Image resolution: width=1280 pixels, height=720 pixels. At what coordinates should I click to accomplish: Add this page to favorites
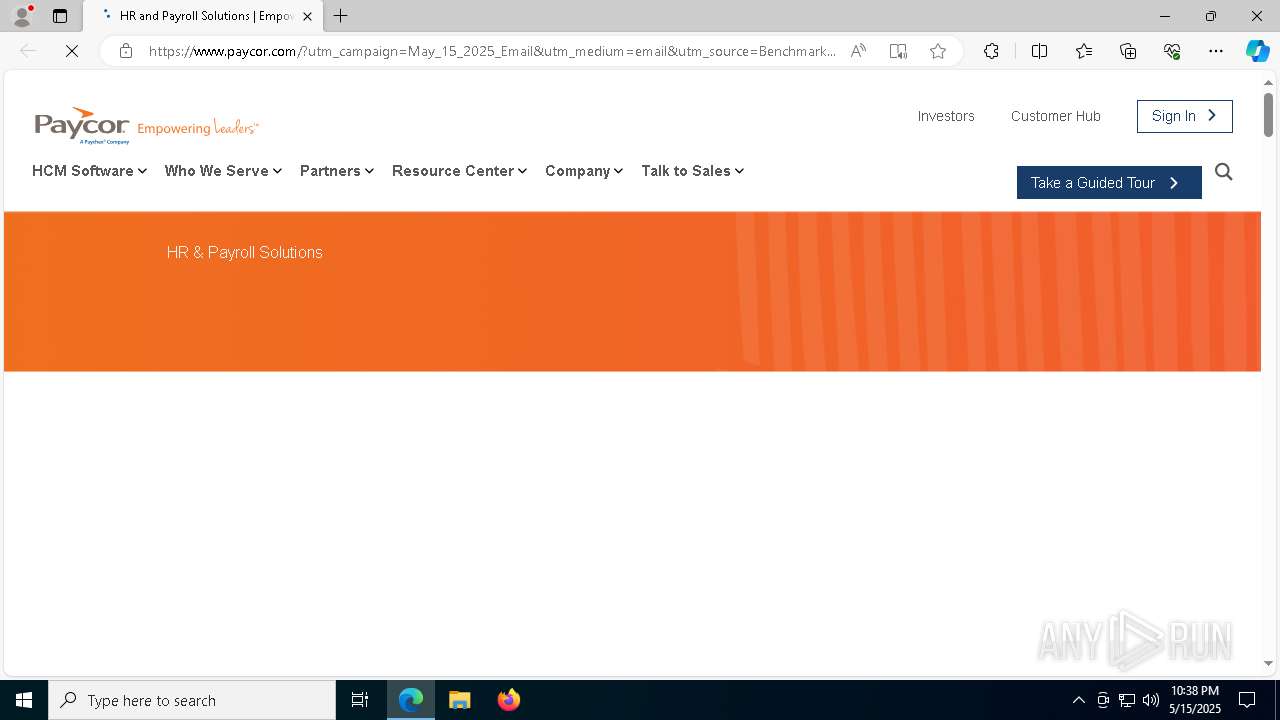pos(938,51)
